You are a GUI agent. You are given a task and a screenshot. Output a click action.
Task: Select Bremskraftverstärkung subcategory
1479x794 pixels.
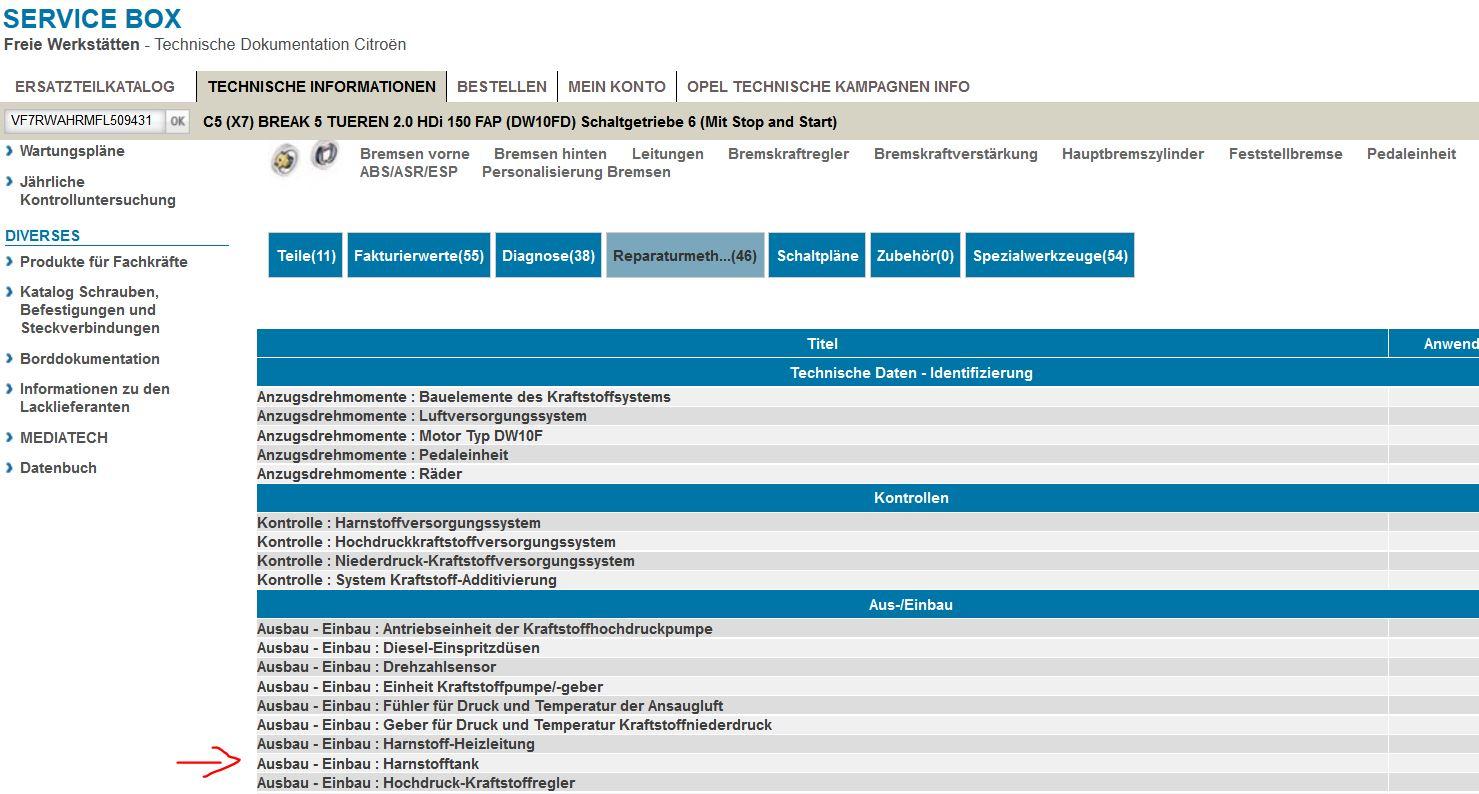pyautogui.click(x=956, y=154)
